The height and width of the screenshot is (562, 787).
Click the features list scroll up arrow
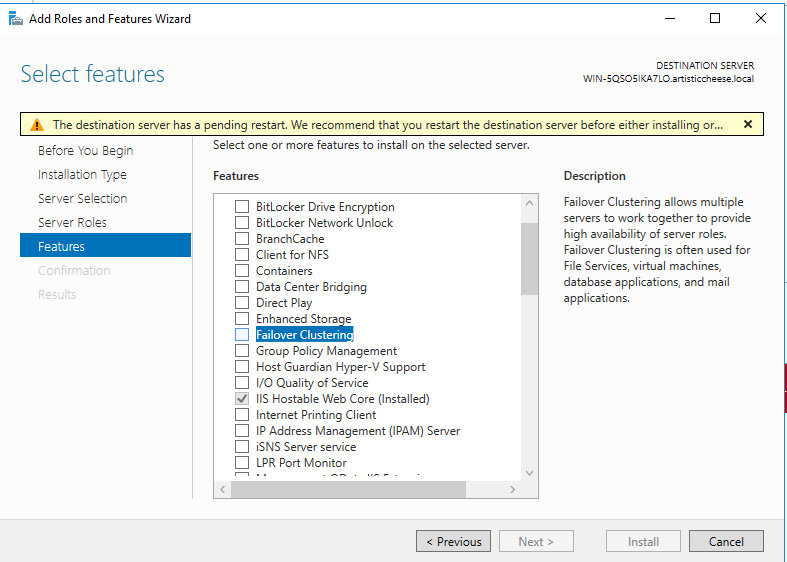click(529, 203)
